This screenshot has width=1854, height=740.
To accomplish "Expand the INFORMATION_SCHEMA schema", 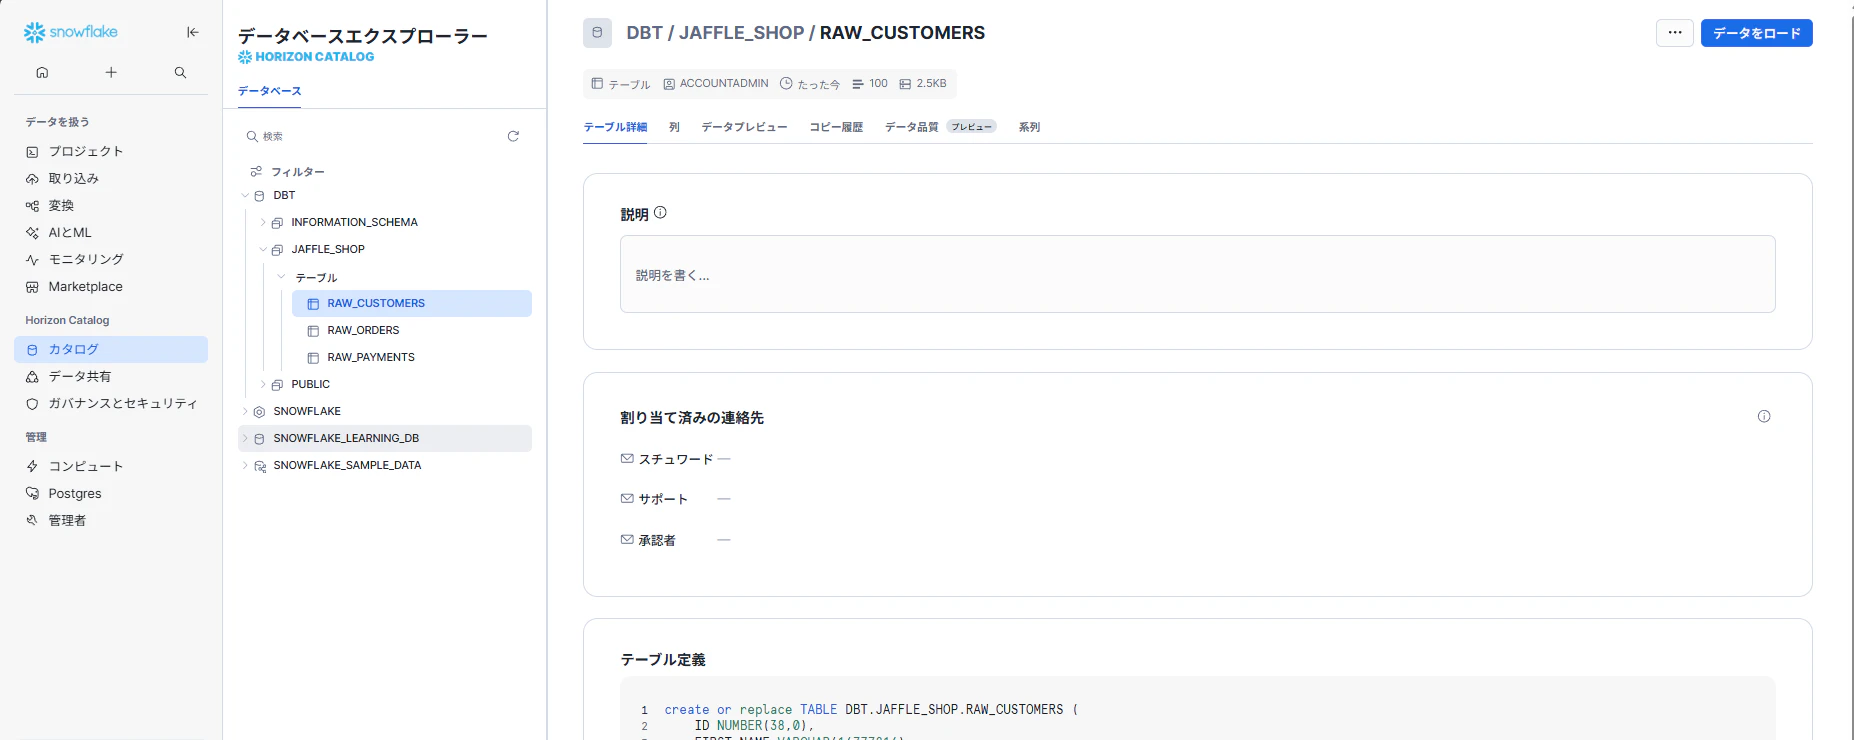I will pyautogui.click(x=263, y=222).
